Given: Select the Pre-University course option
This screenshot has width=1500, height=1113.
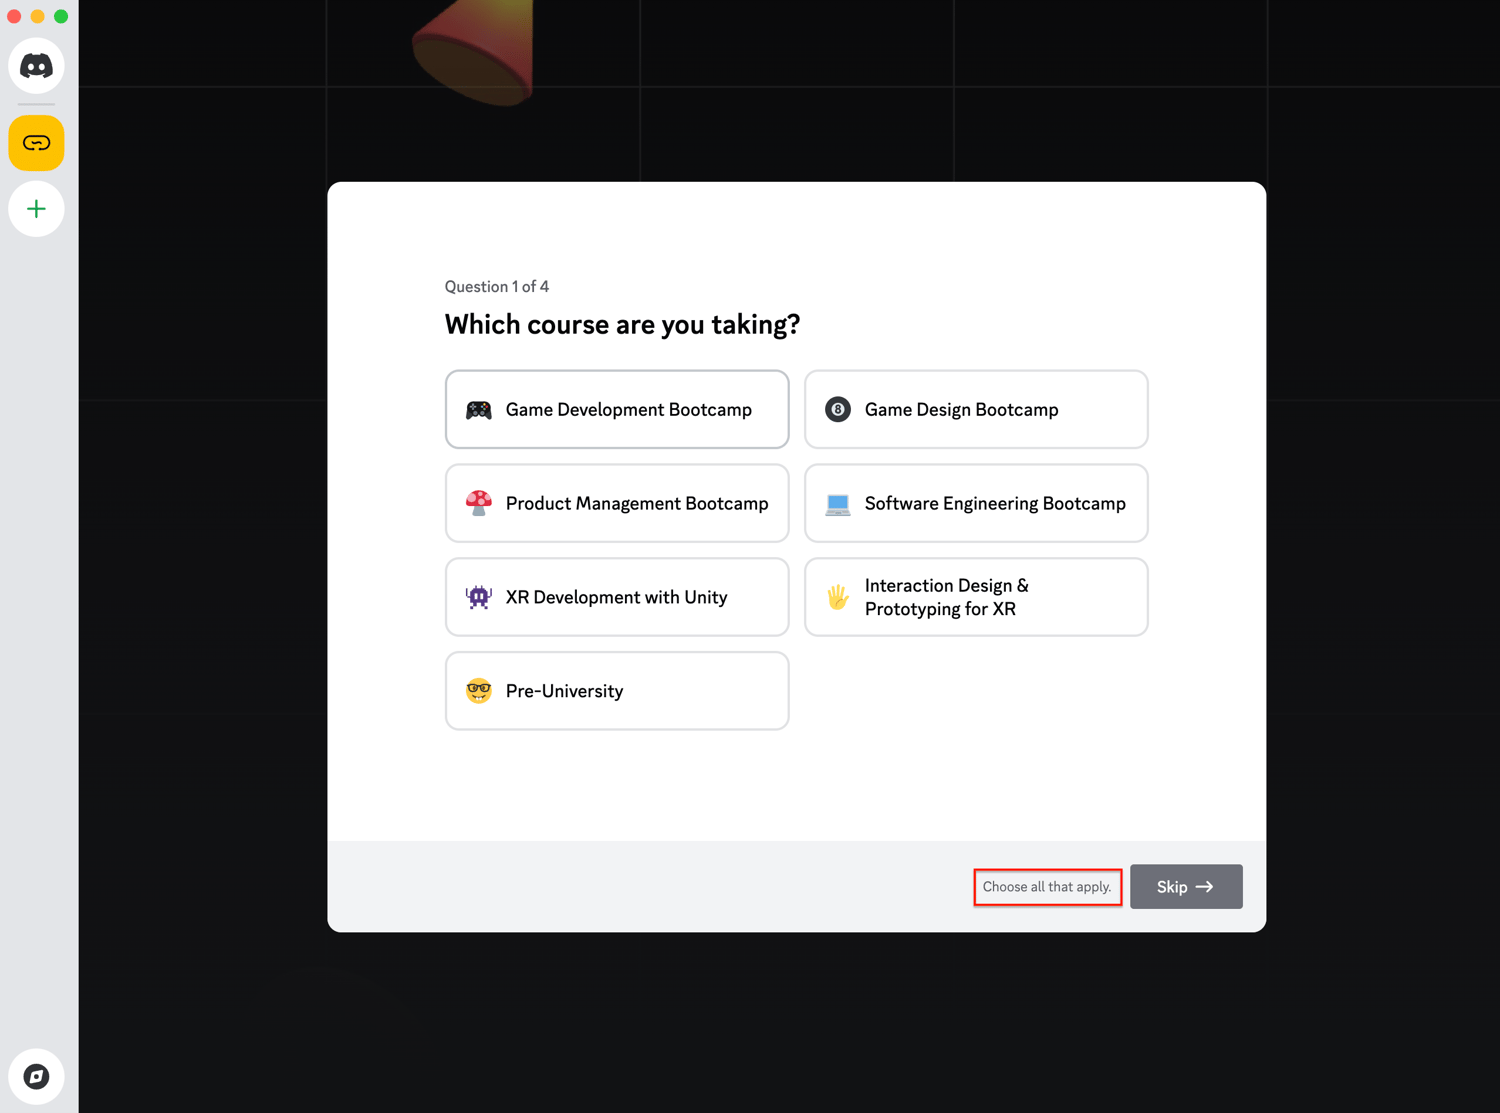Looking at the screenshot, I should [616, 690].
